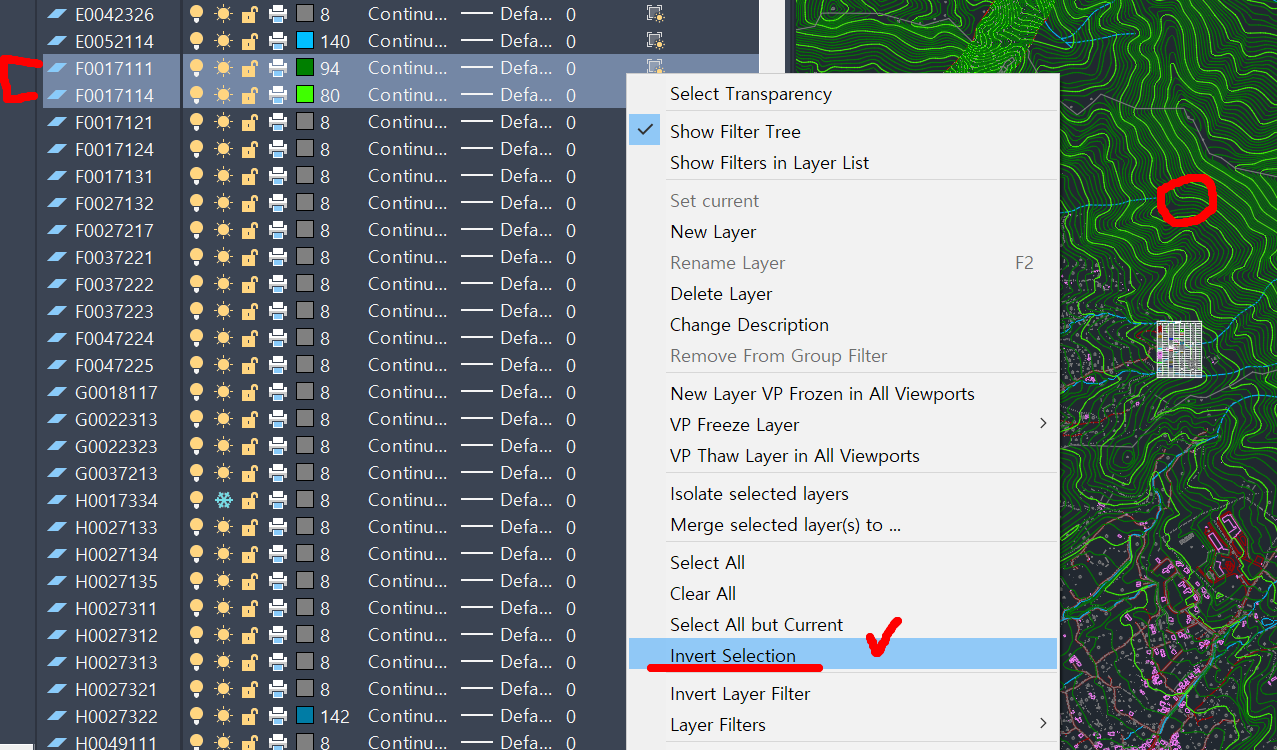Screen dimensions: 1277x750
Task: Click plot printer icon for layer F0017124
Action: pyautogui.click(x=278, y=149)
